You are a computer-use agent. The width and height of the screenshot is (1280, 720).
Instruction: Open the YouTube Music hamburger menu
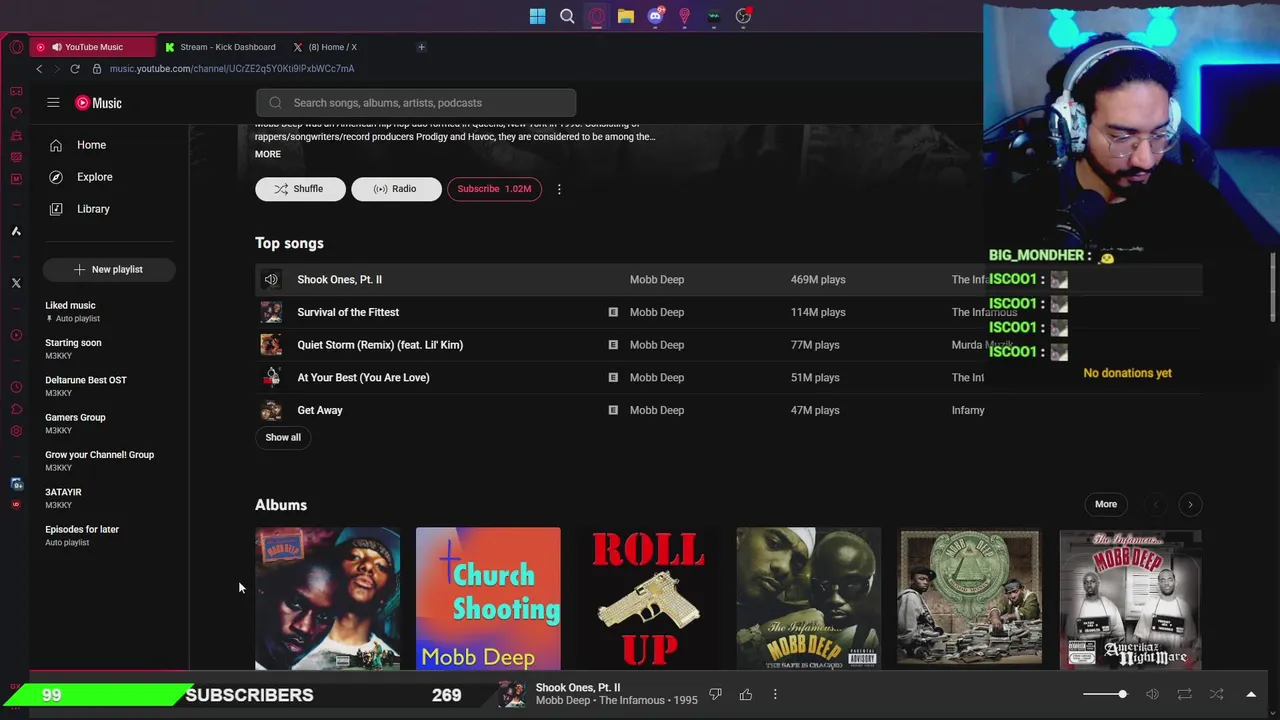[53, 103]
